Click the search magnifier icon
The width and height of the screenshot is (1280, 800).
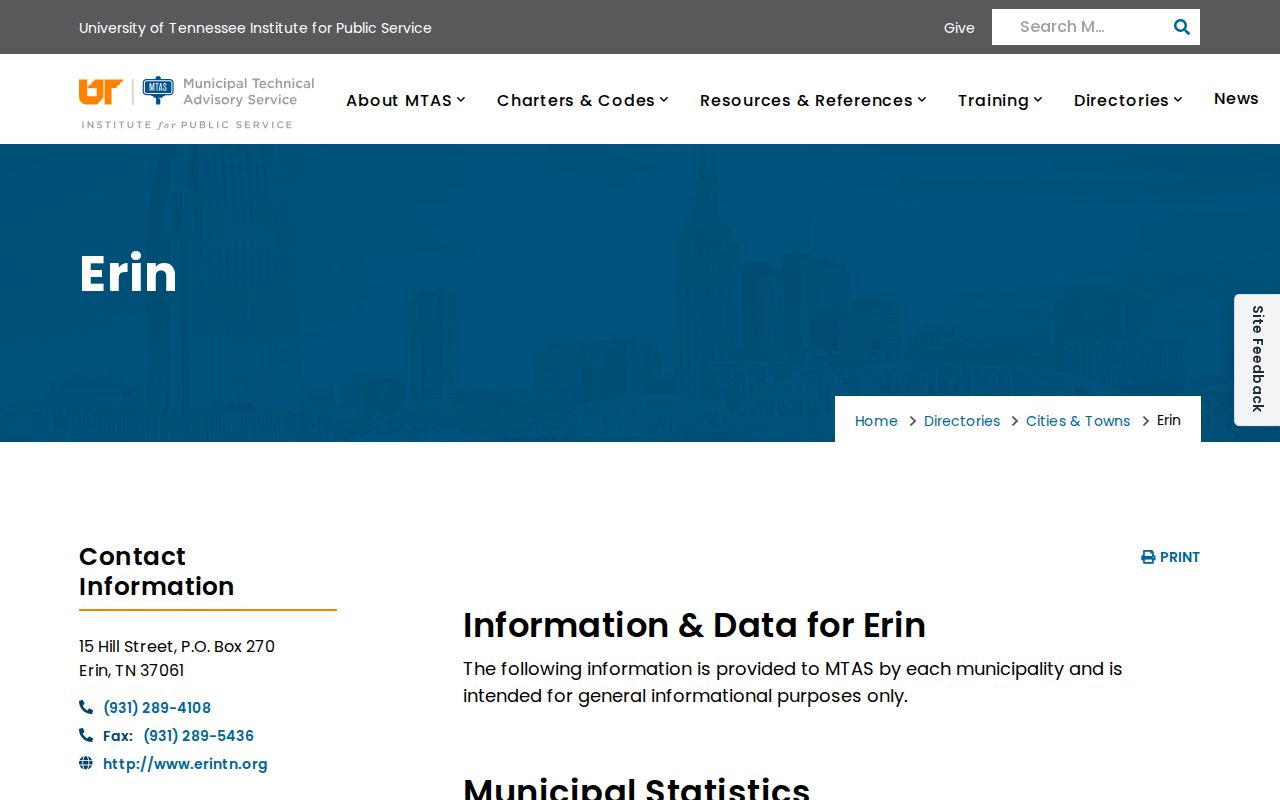point(1181,27)
